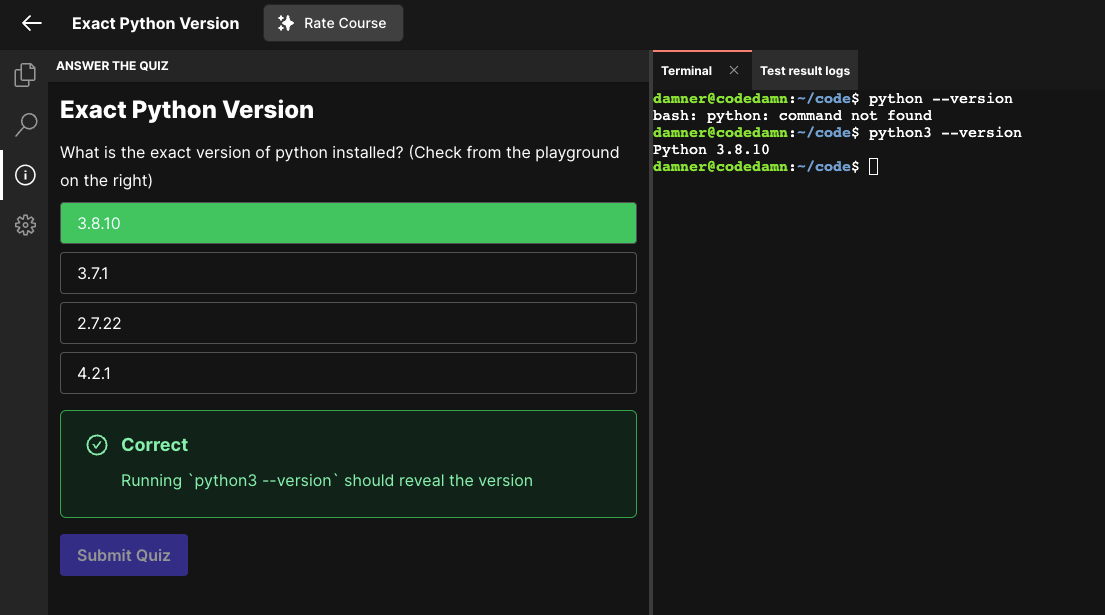Select the 3.8.10 answer option
The width and height of the screenshot is (1105, 615).
click(348, 223)
